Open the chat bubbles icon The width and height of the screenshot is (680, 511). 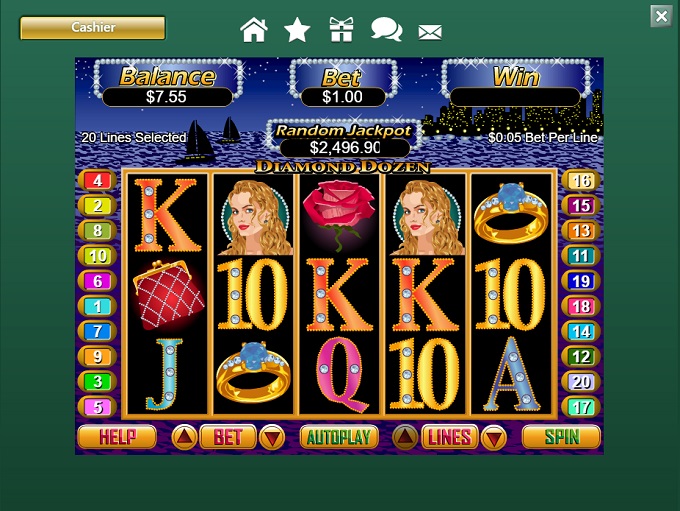point(386,30)
